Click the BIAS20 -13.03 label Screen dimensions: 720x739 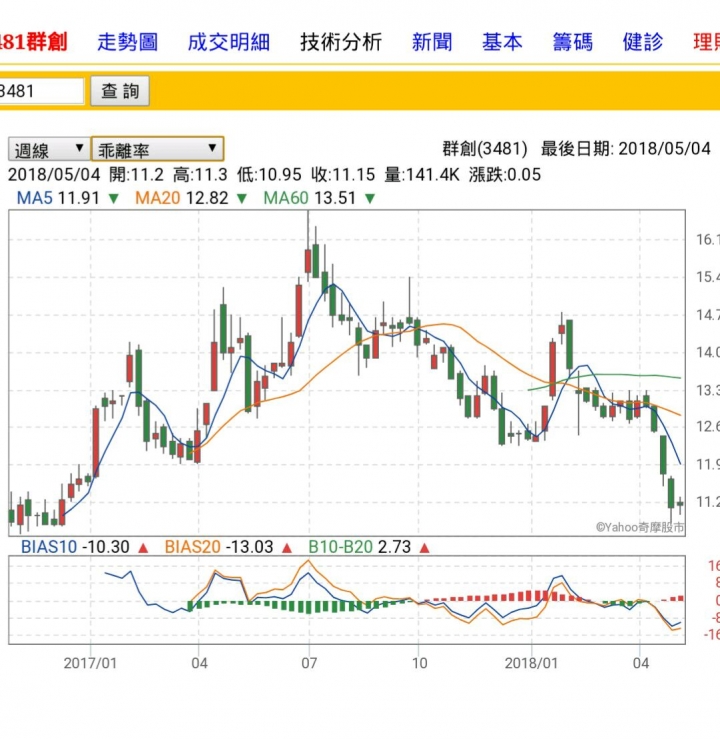(x=219, y=547)
